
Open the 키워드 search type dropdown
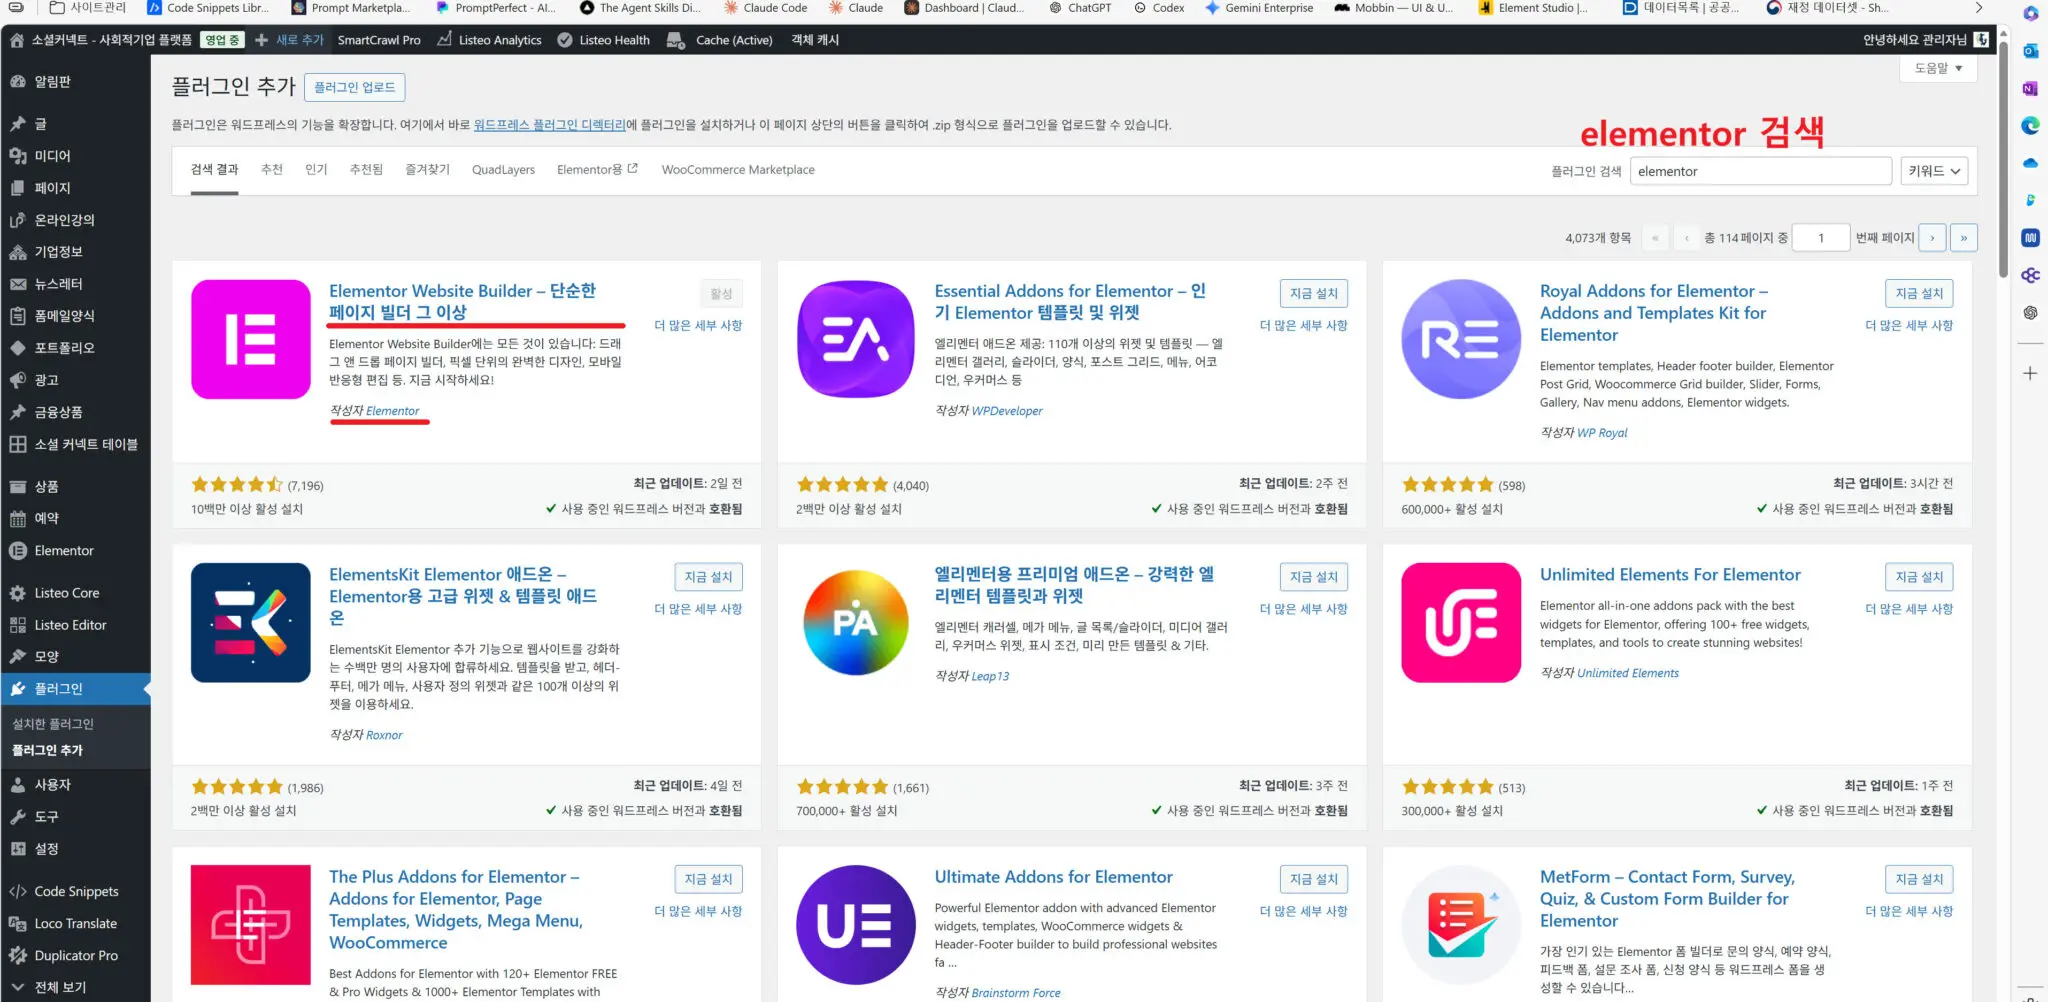click(1934, 171)
